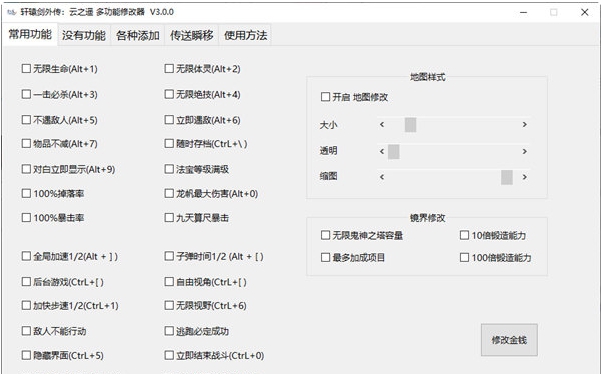The image size is (602, 374).
Task: Check 后台游戏(Ctrl+[) option
Action: 26,282
